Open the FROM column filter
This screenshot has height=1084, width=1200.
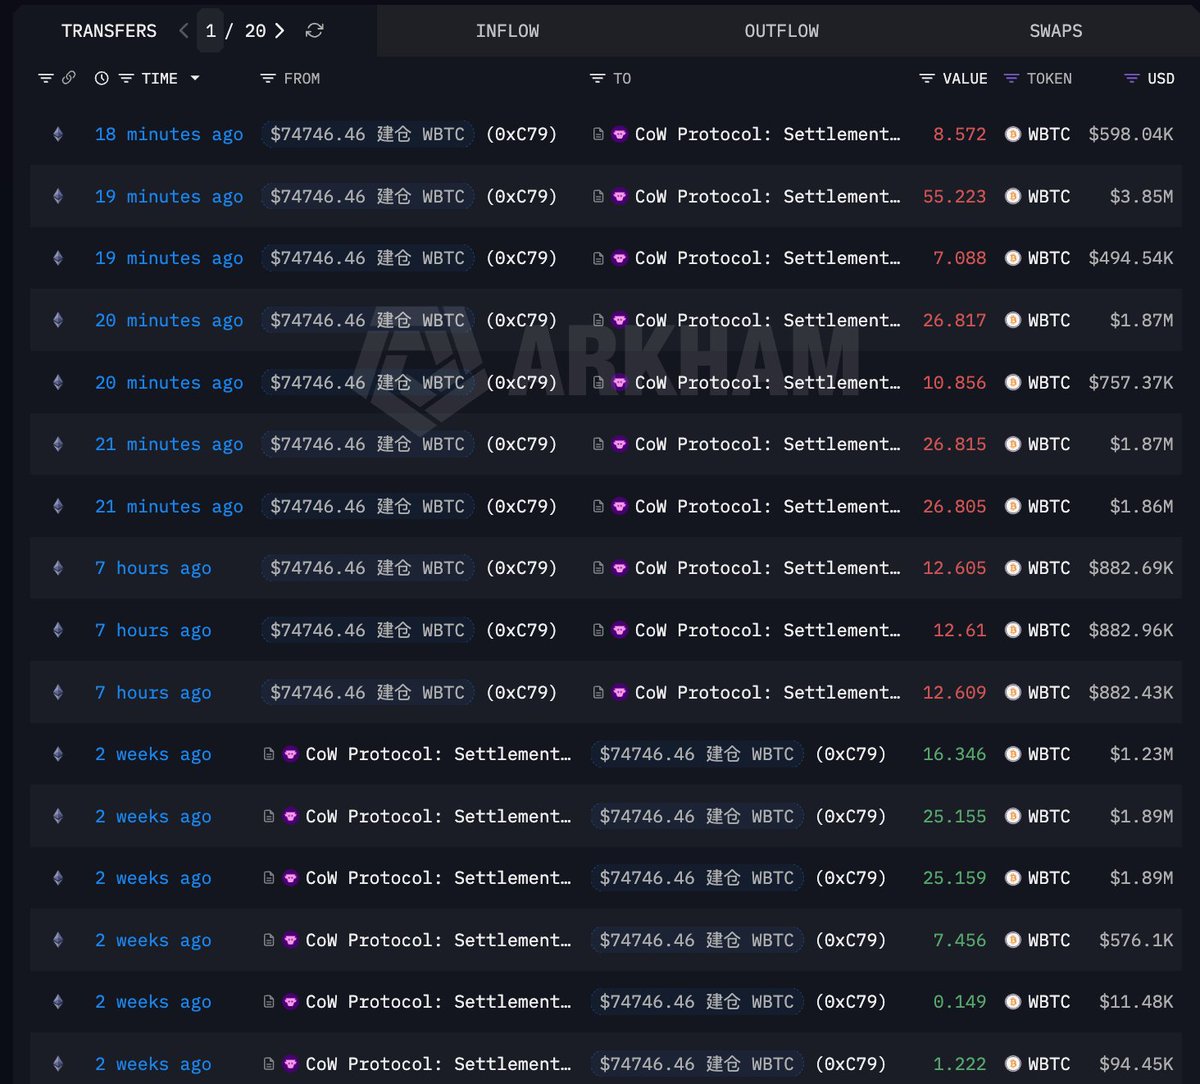pyautogui.click(x=267, y=78)
